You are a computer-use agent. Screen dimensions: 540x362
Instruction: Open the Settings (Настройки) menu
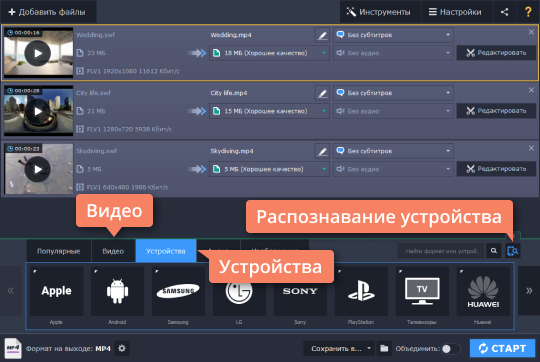457,12
